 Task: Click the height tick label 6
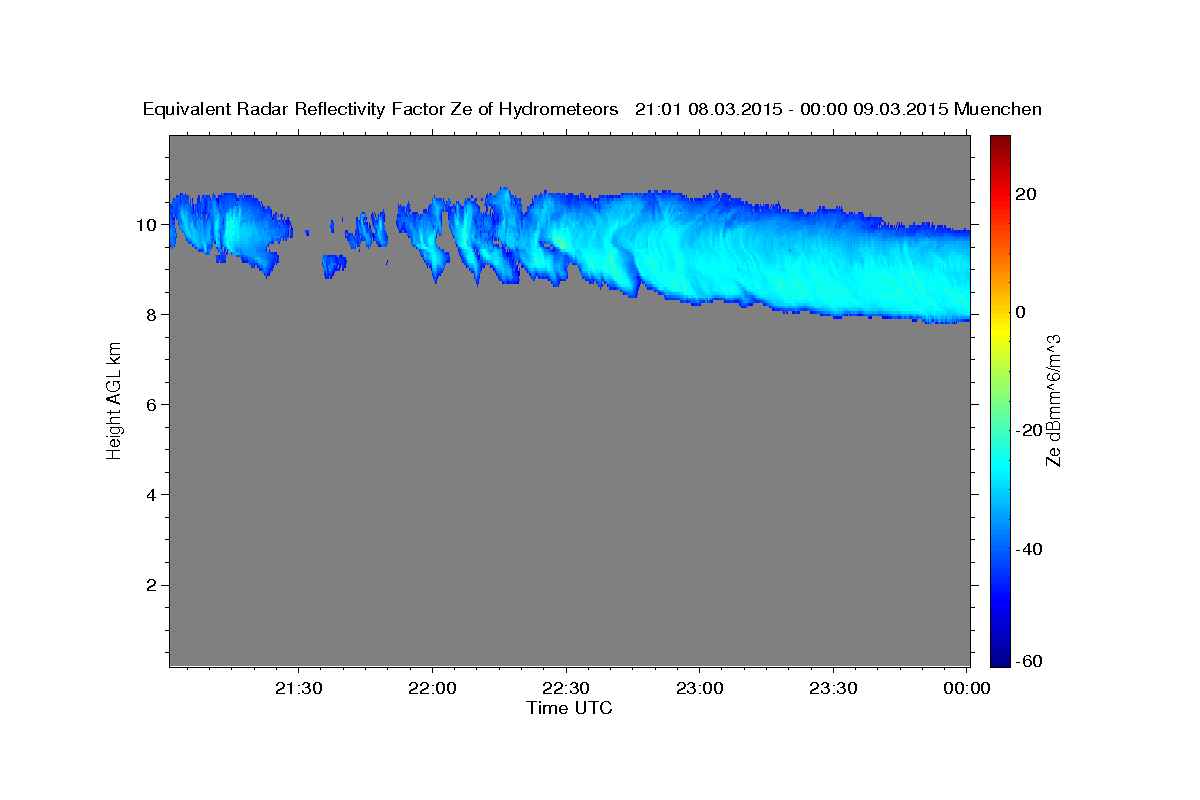[154, 405]
